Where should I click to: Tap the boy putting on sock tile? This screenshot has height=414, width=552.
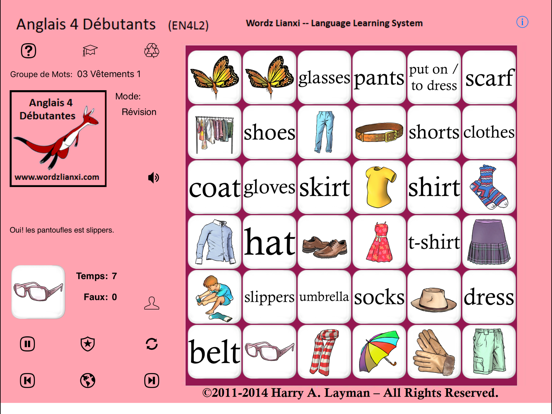[214, 297]
